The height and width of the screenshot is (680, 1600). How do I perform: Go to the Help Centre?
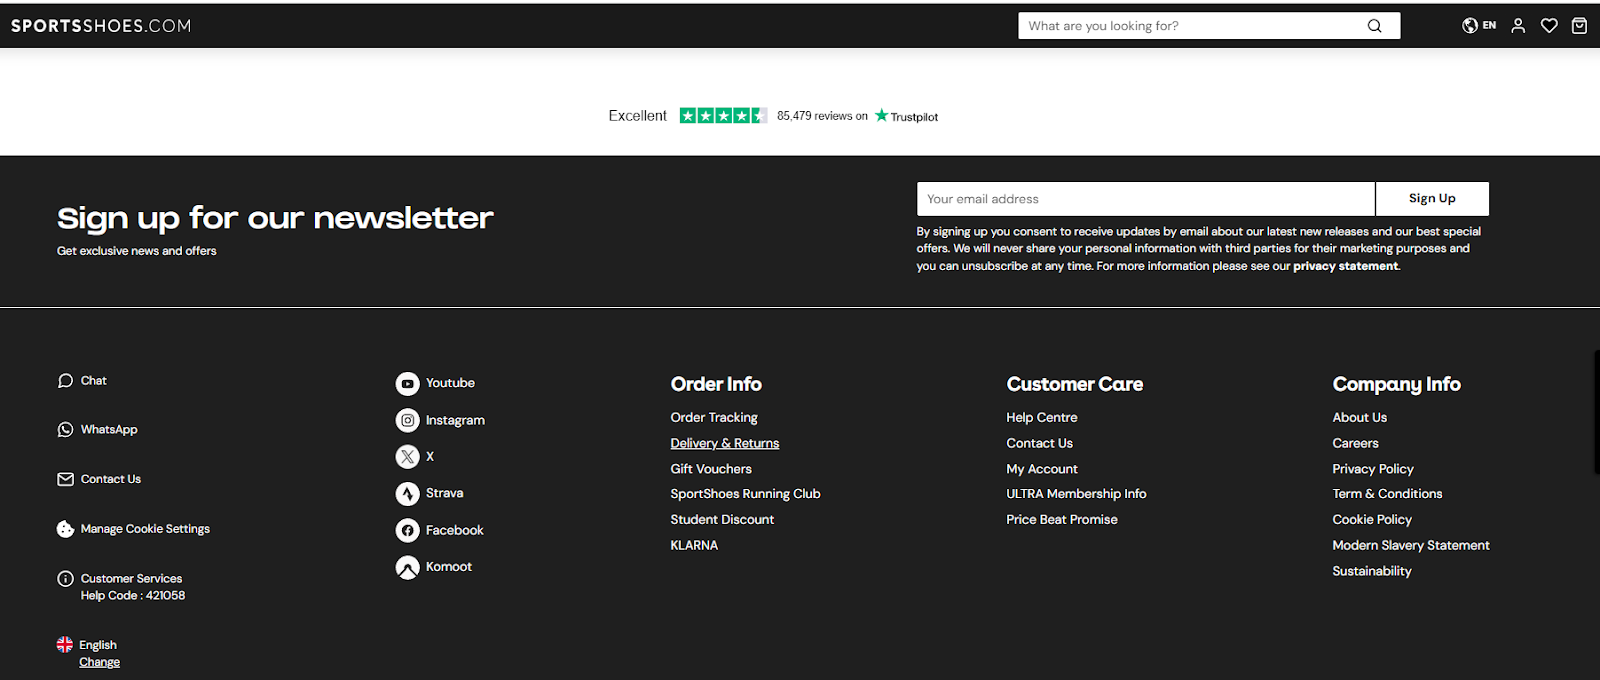[1041, 418]
